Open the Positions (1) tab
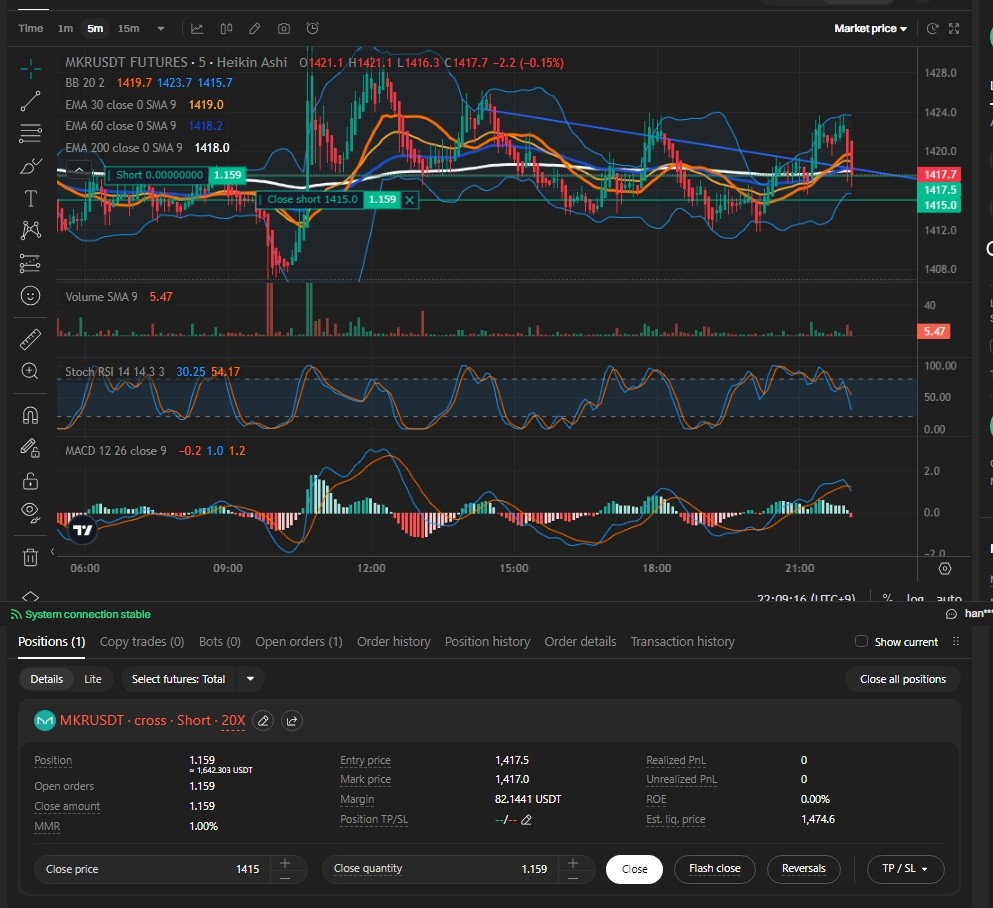The height and width of the screenshot is (908, 993). point(51,641)
